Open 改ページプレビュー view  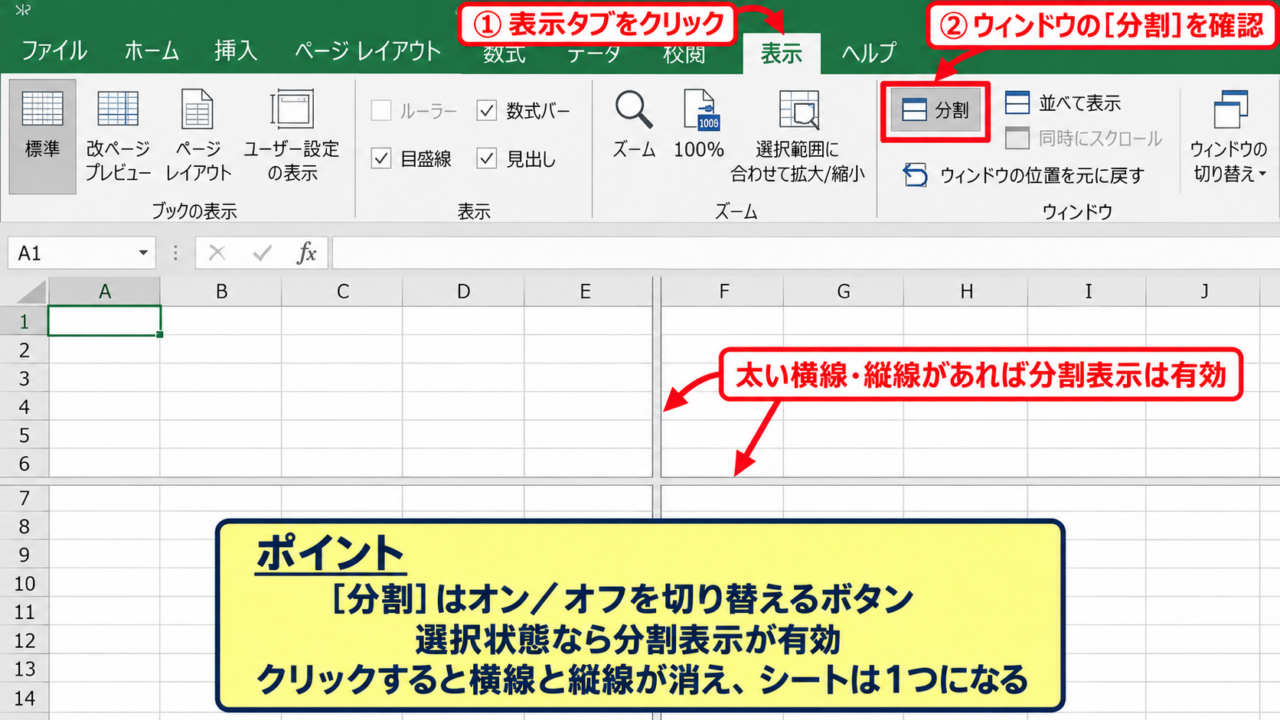(118, 136)
